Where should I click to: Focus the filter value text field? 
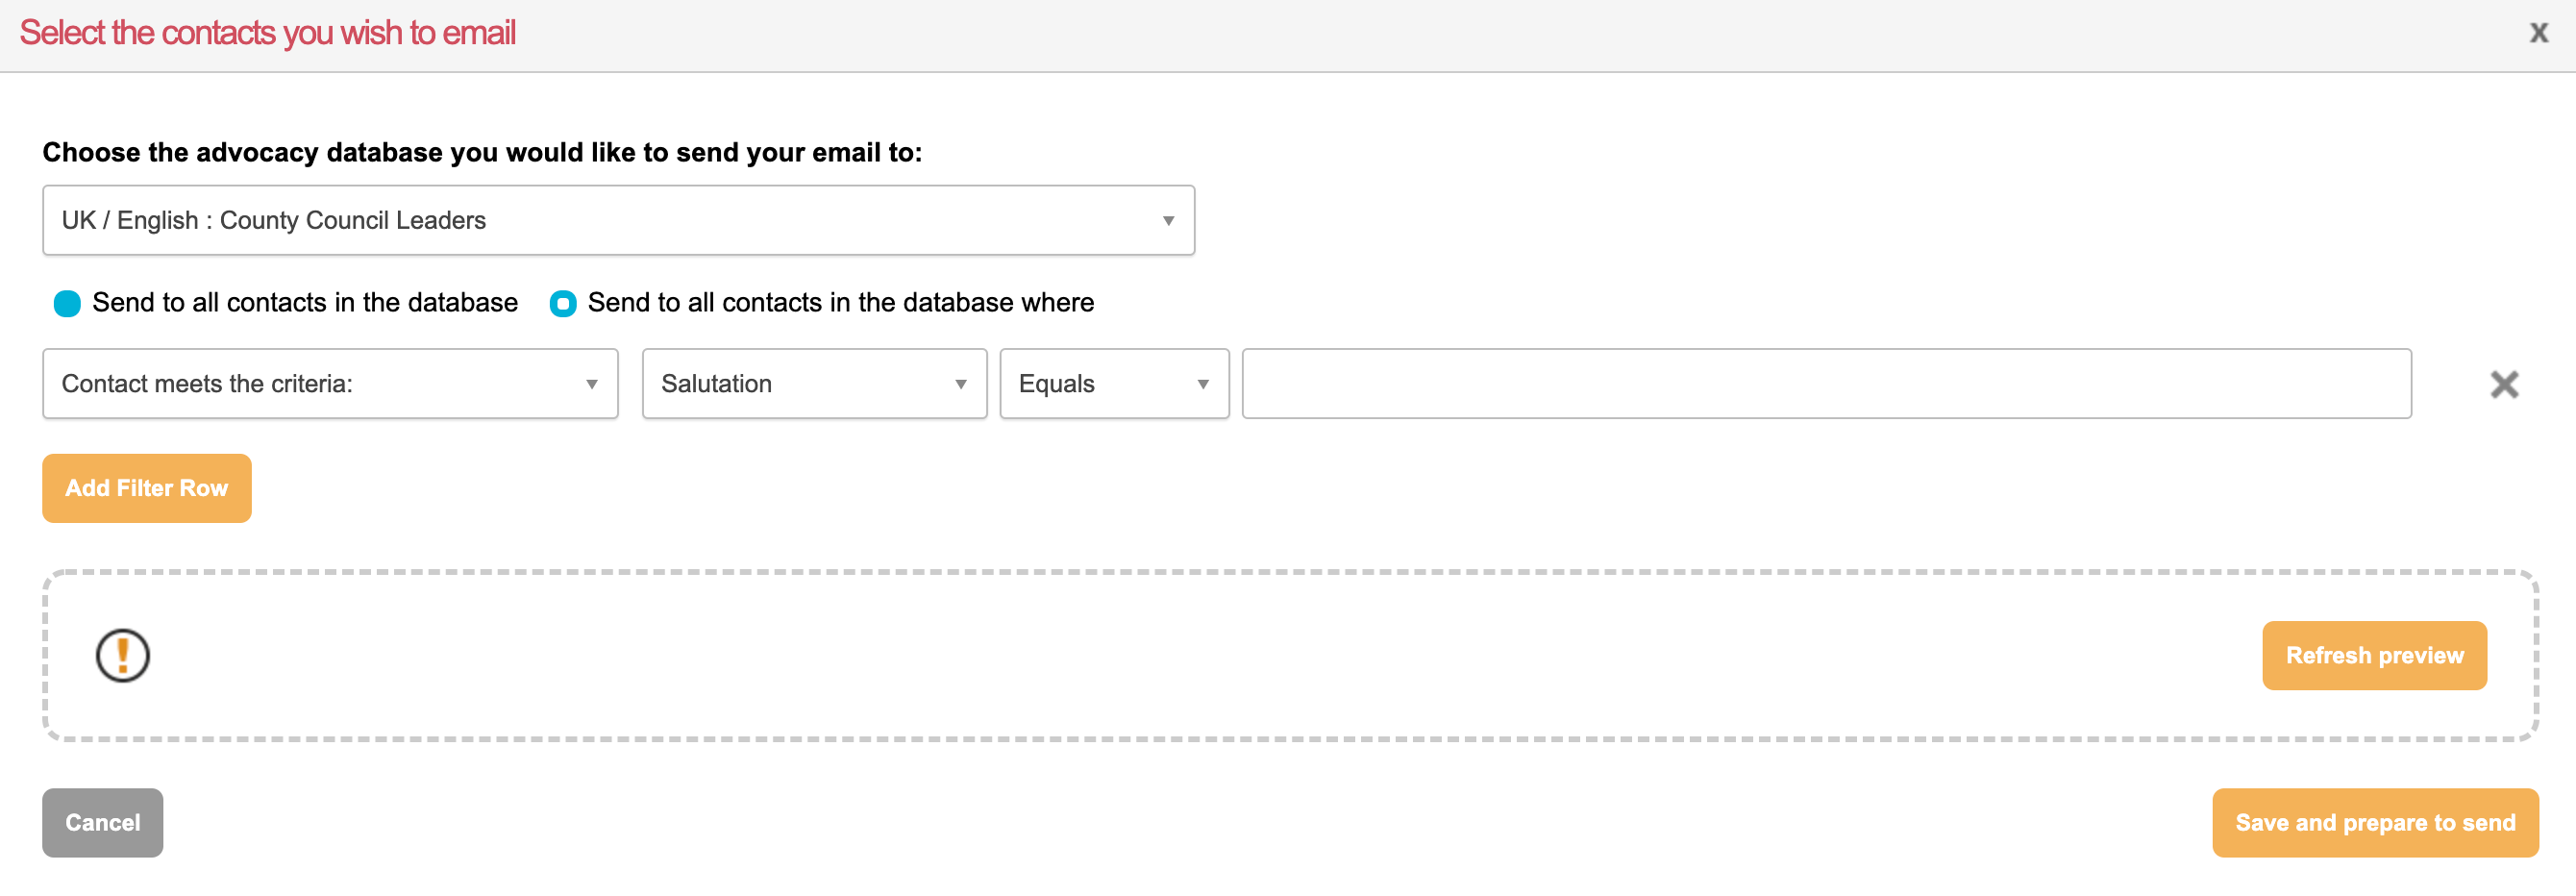[1825, 384]
